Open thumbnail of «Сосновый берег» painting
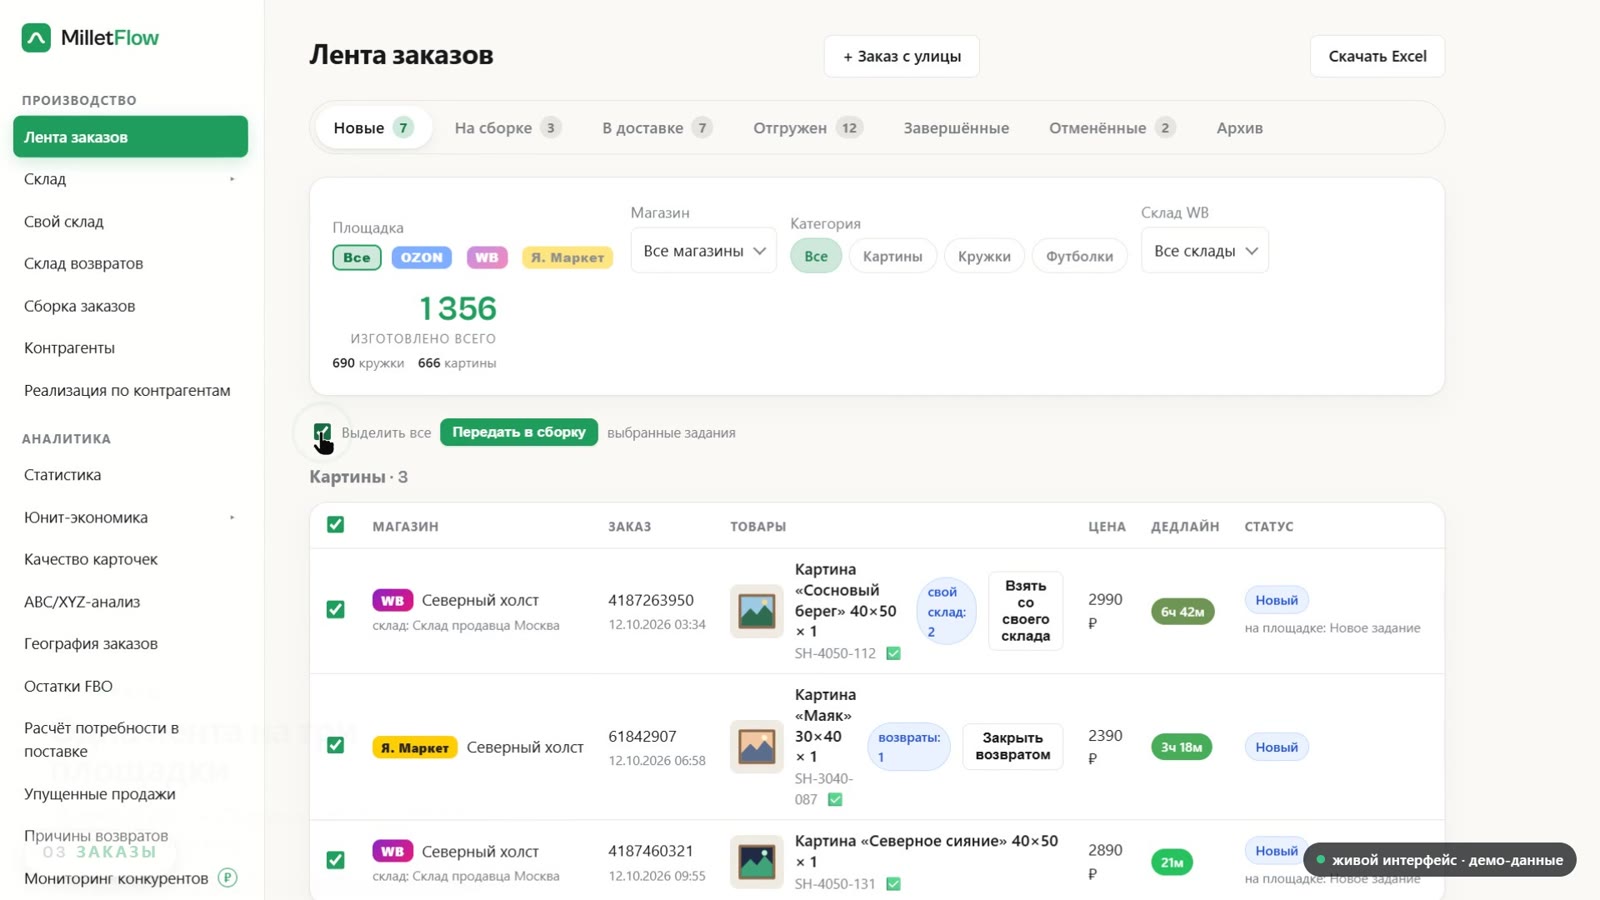This screenshot has height=900, width=1600. click(x=756, y=611)
